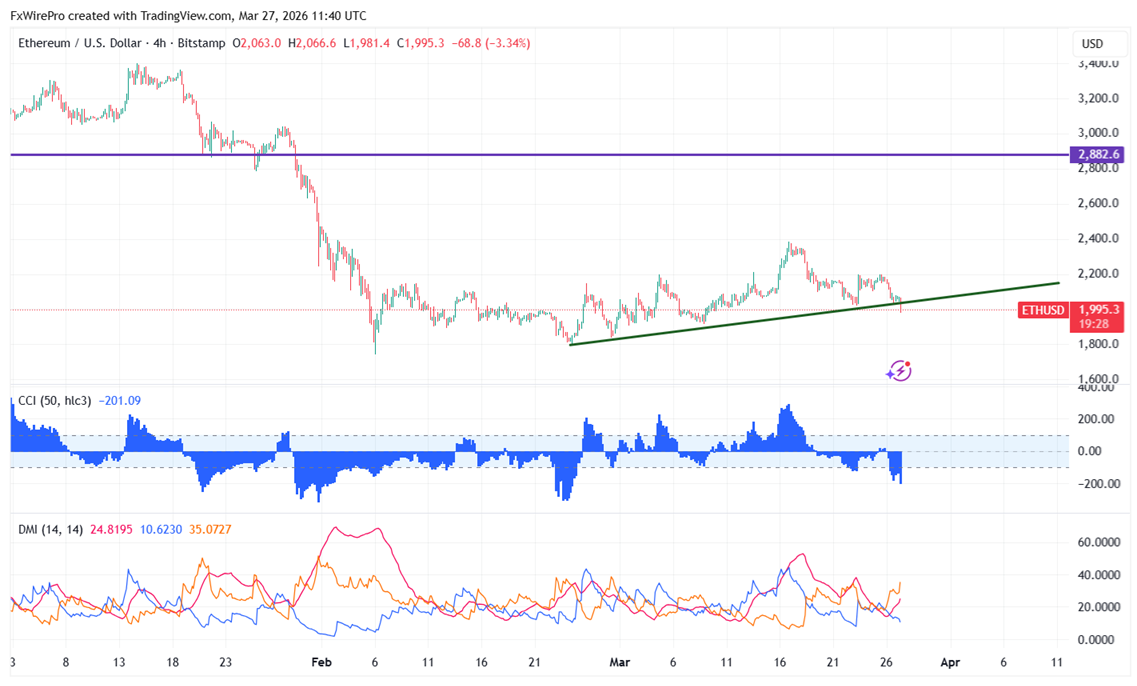Click the DMI value 24.8195
1137x686 pixels.
(111, 529)
